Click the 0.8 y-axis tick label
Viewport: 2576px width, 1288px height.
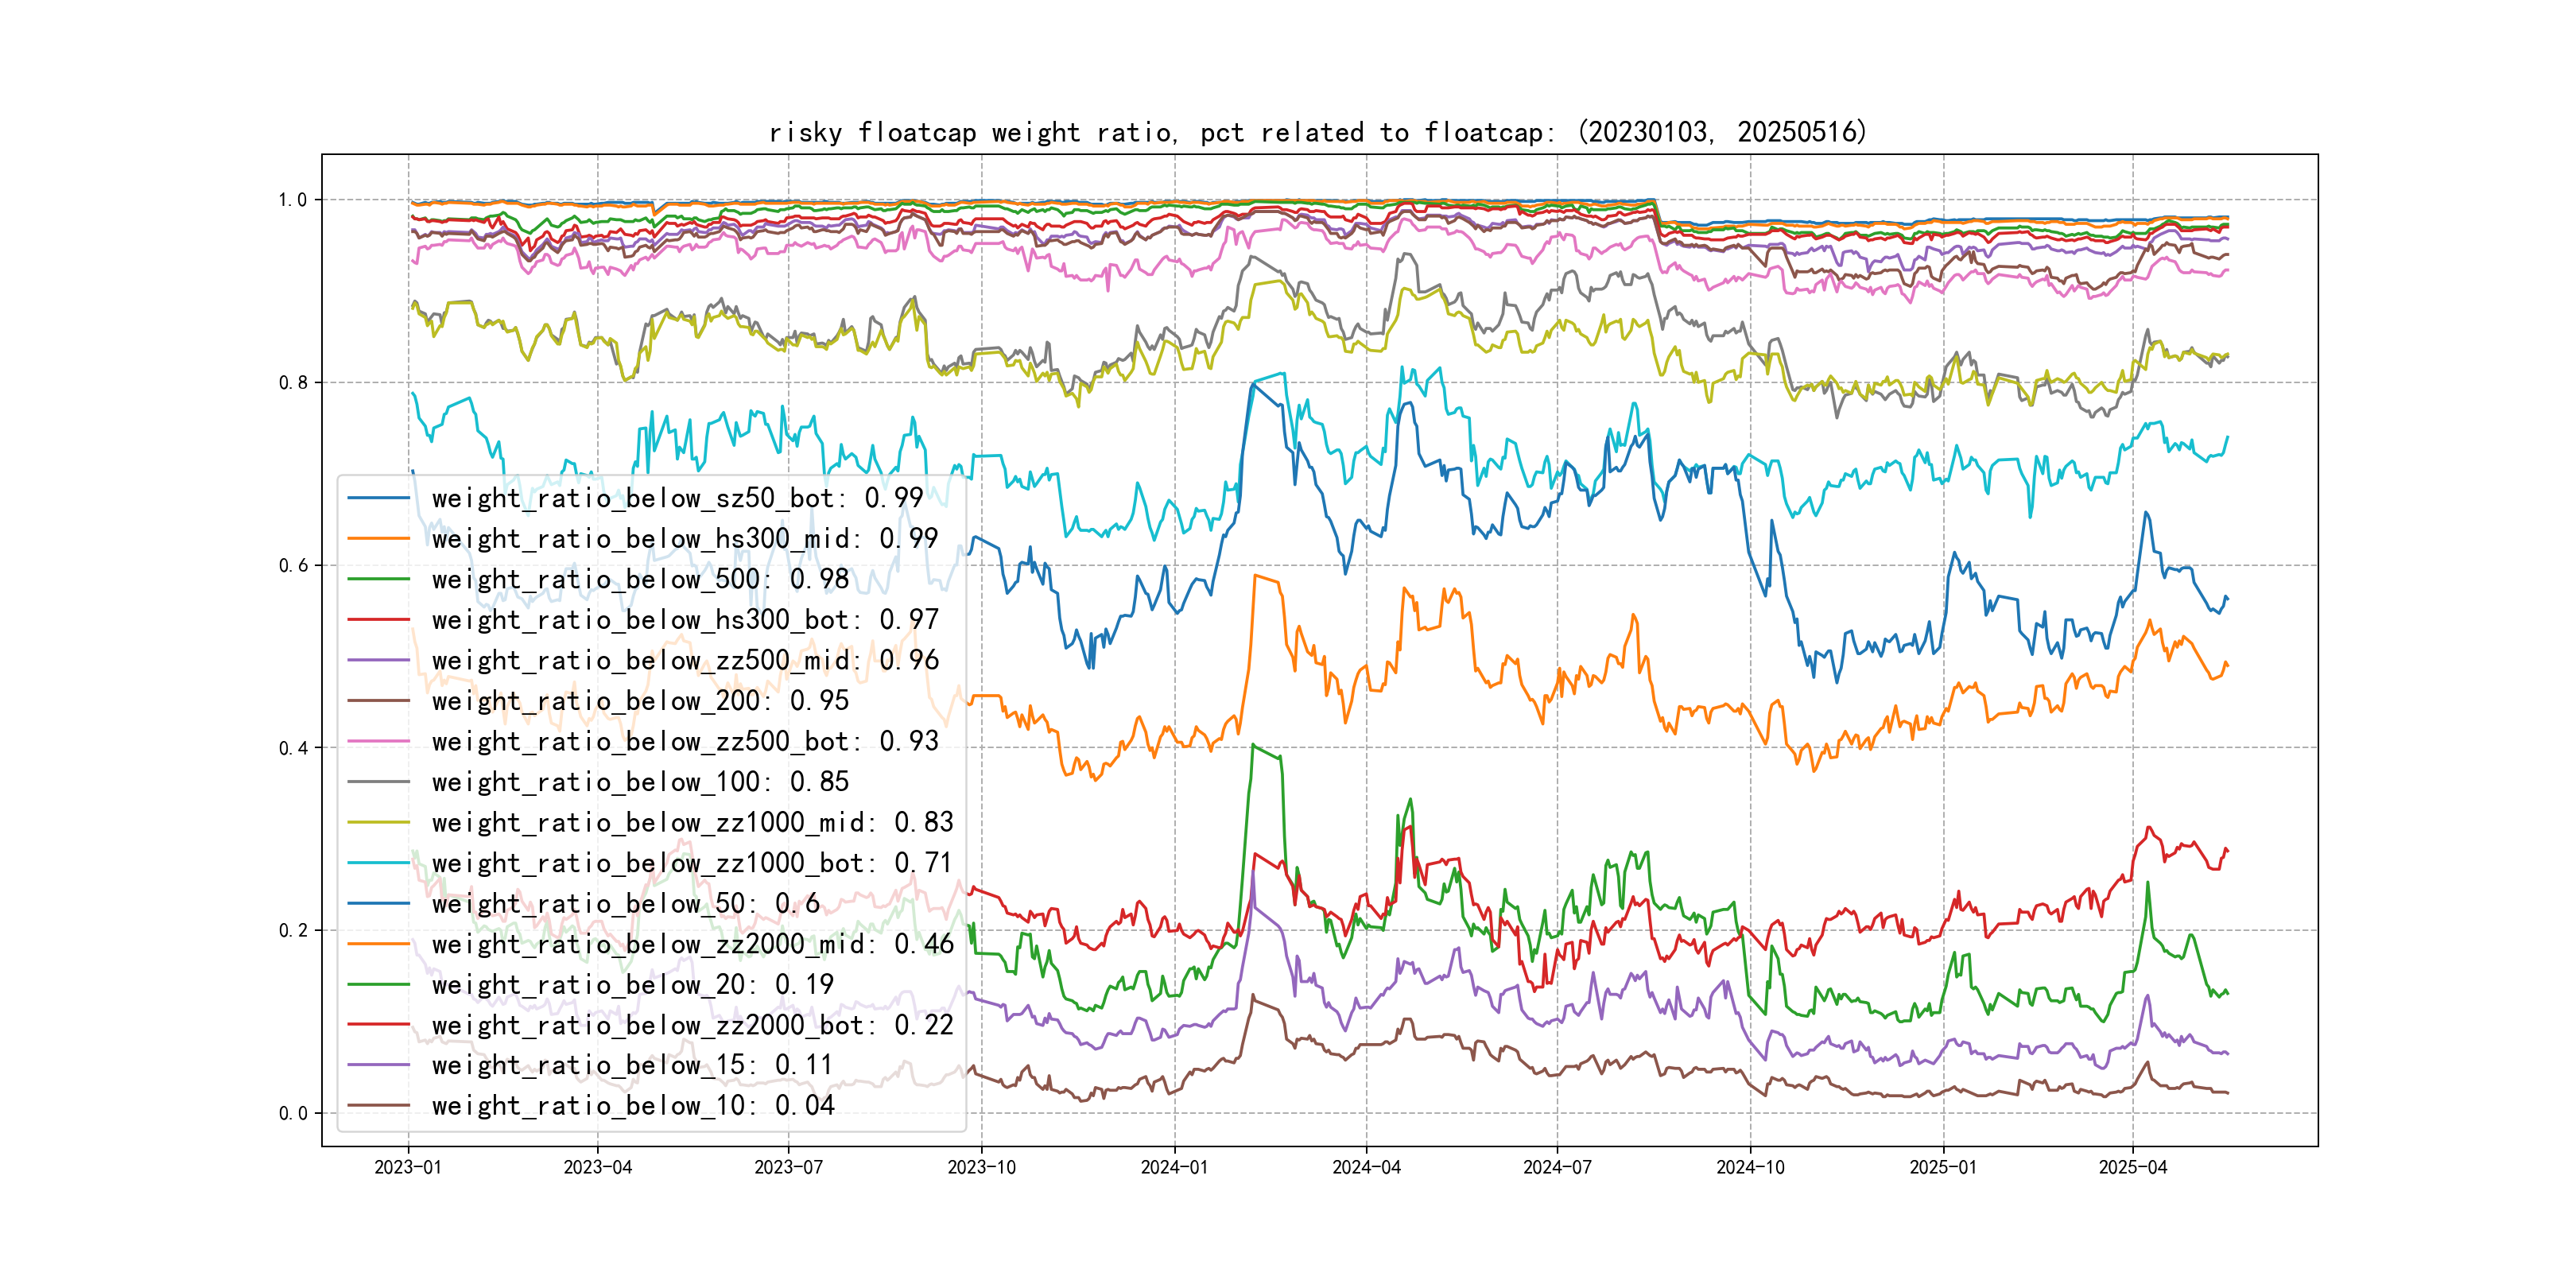coord(293,383)
